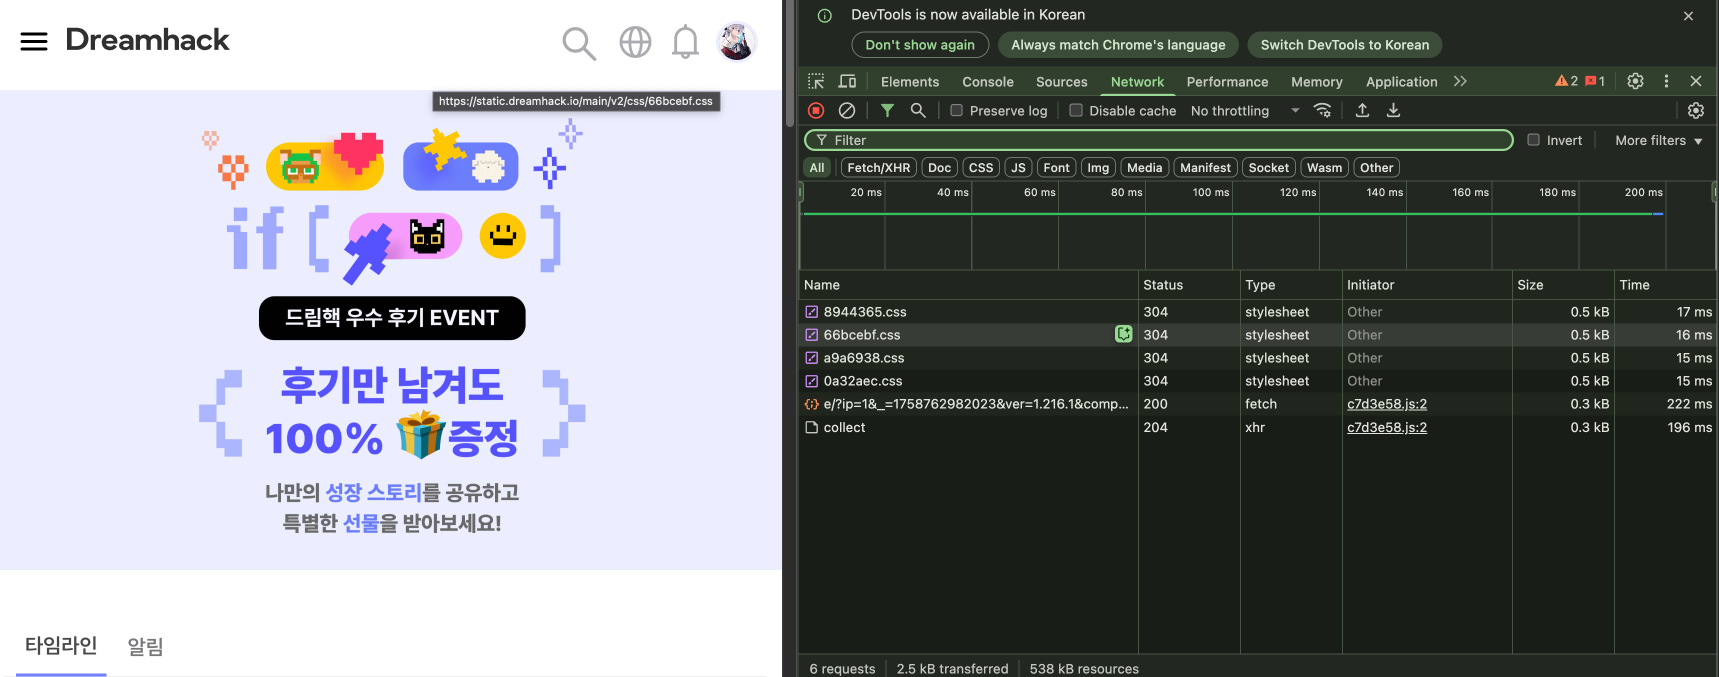
Task: Switch to the Sources tab
Action: 1061,82
